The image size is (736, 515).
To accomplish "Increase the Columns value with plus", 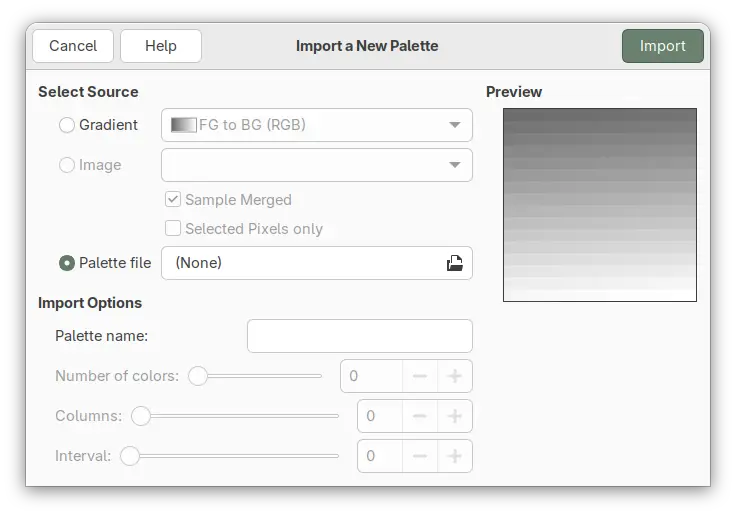I will [x=455, y=416].
